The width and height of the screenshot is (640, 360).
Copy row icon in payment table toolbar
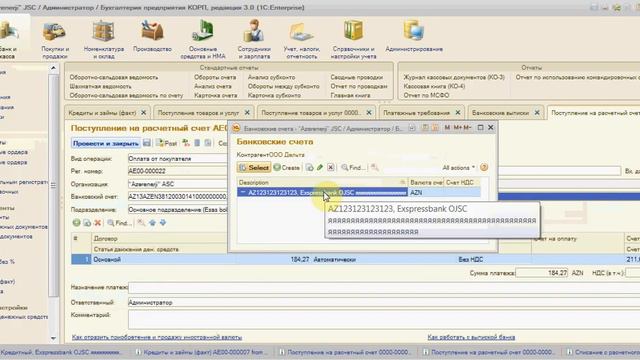(87, 223)
